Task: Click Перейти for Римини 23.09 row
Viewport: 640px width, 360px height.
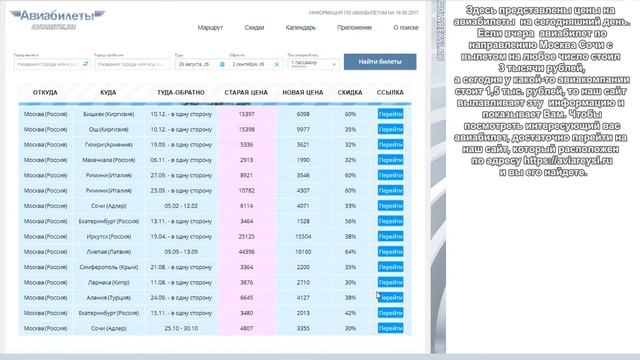Action: (391, 191)
